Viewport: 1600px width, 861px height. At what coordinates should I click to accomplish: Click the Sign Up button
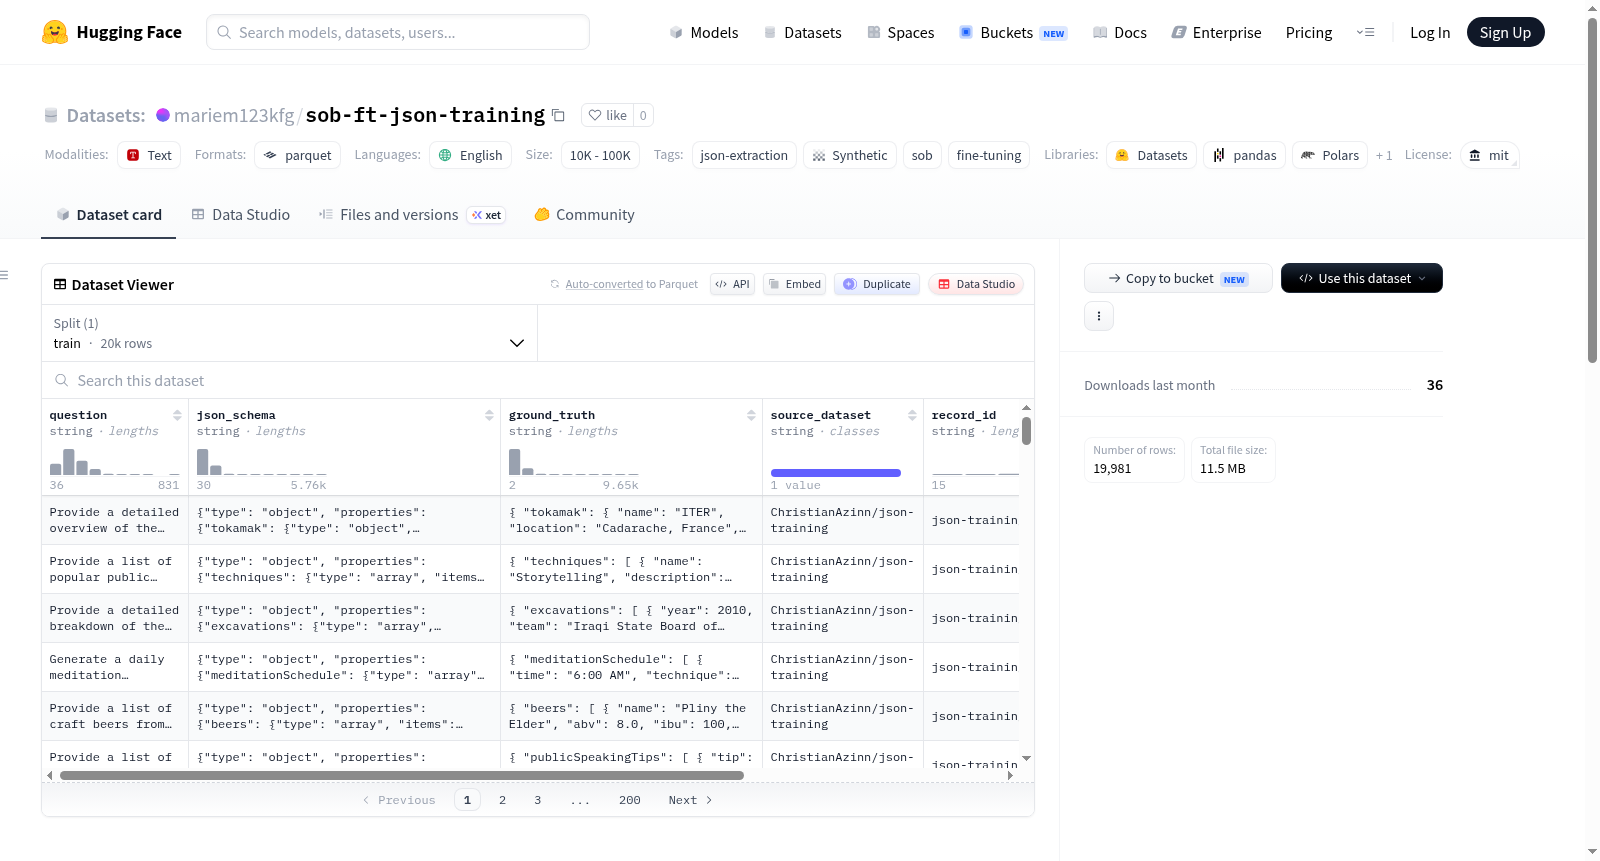pyautogui.click(x=1505, y=32)
